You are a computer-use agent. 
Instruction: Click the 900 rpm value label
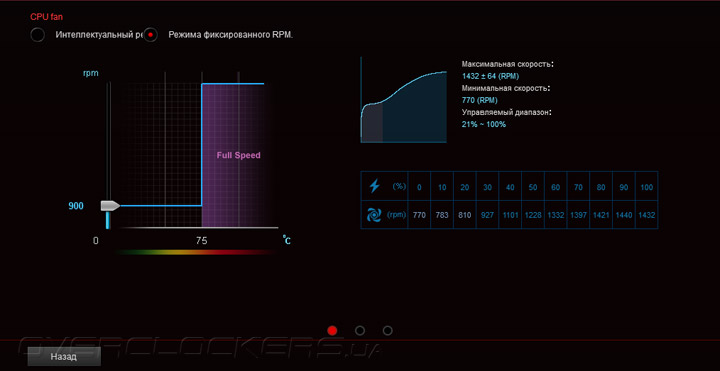tap(76, 206)
